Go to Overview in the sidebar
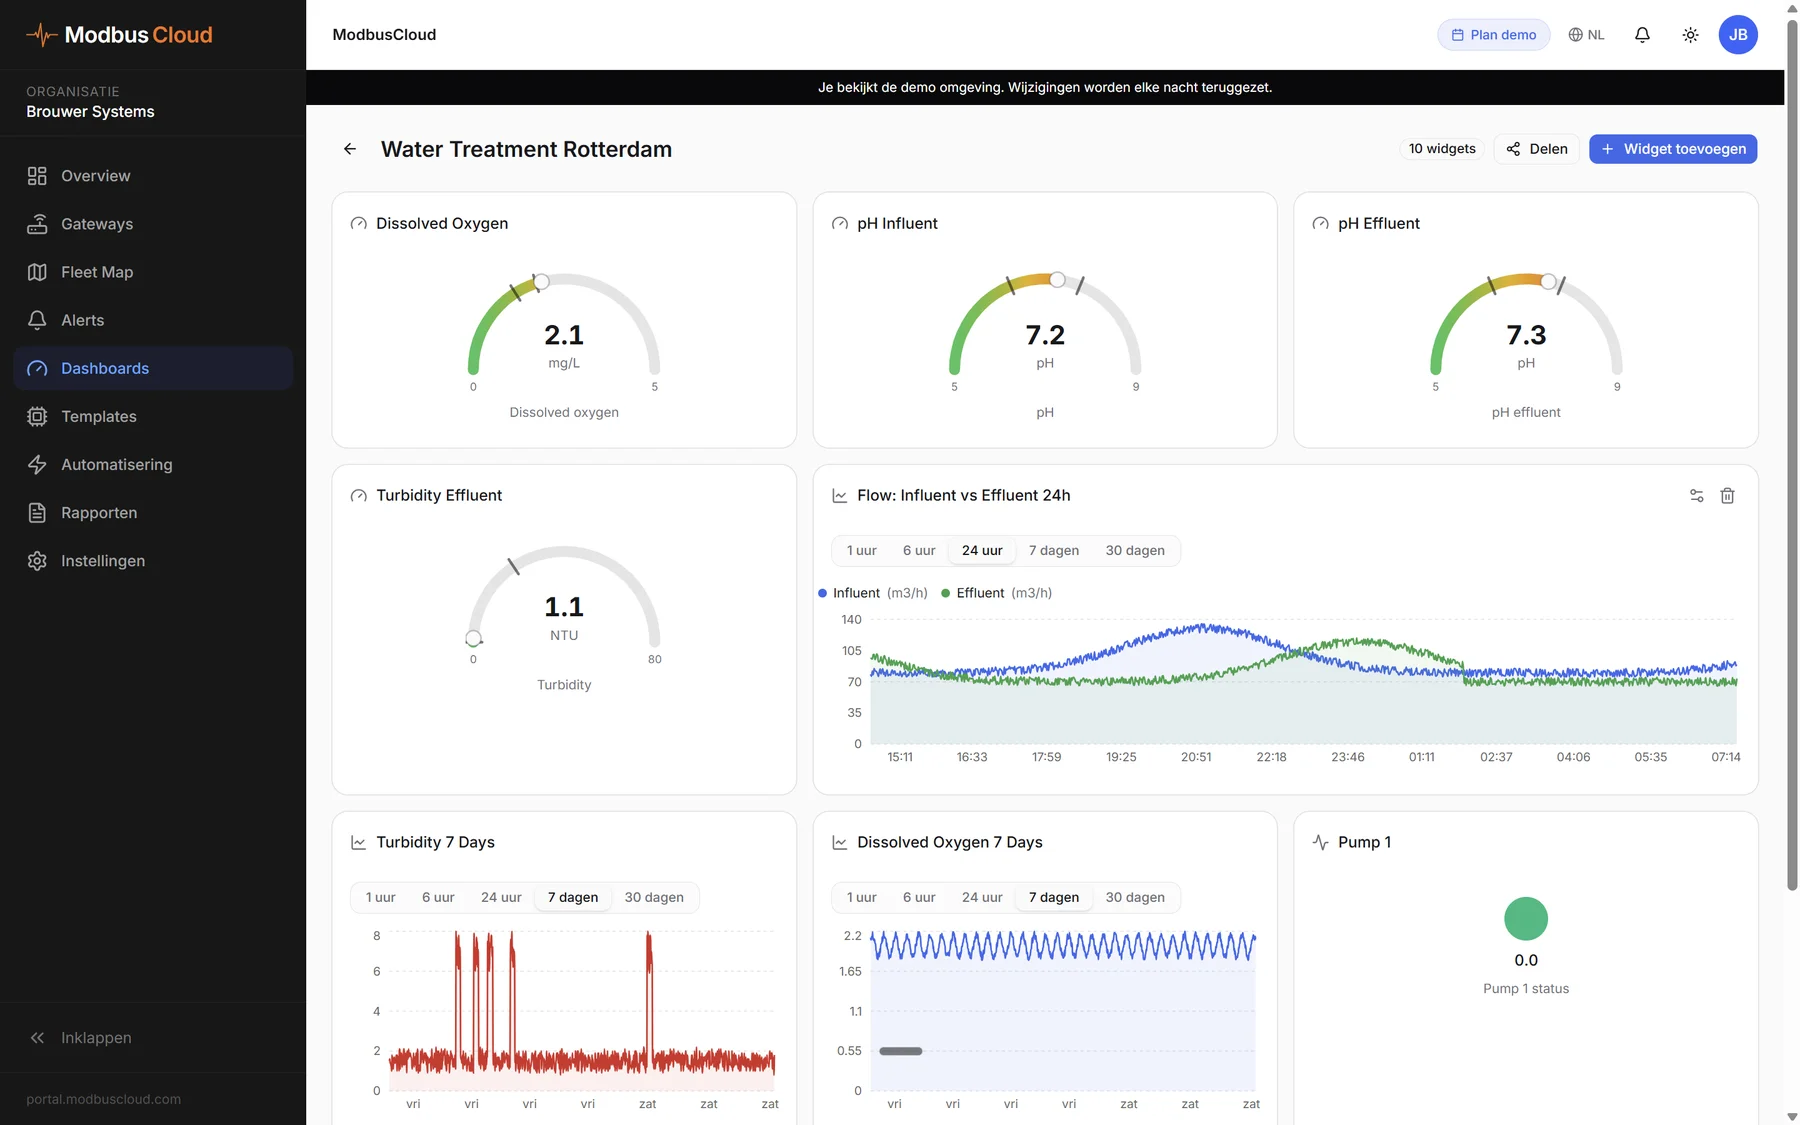The image size is (1800, 1125). click(x=153, y=176)
